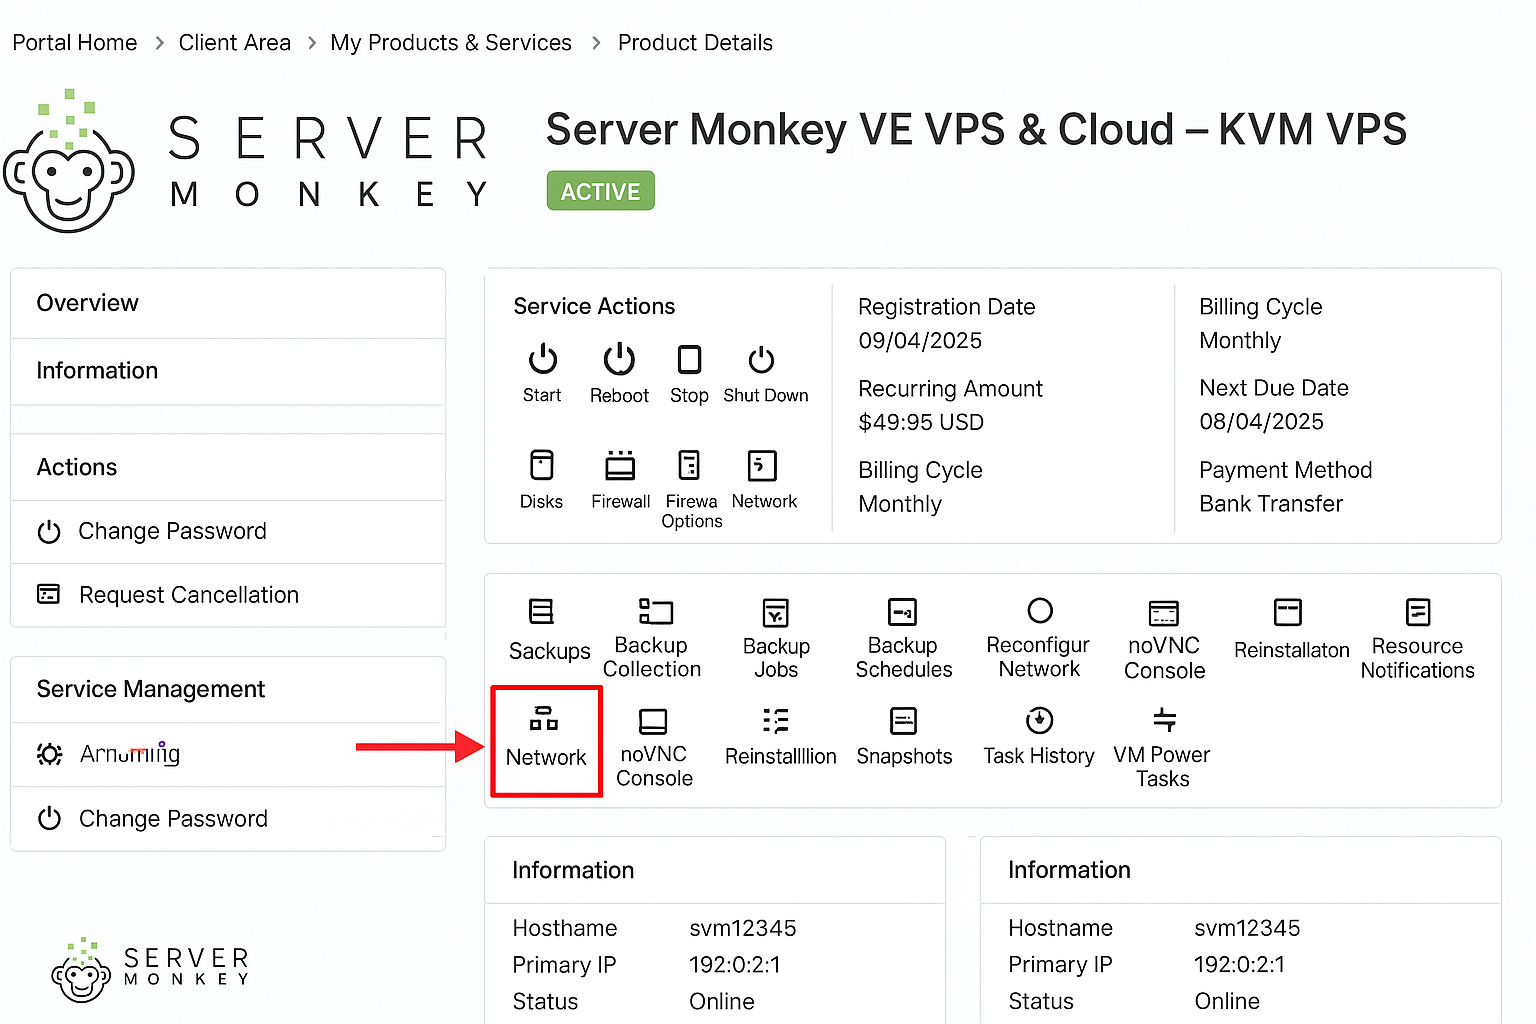The image size is (1536, 1024).
Task: Click Online status in right Information panel
Action: pos(1227,1002)
